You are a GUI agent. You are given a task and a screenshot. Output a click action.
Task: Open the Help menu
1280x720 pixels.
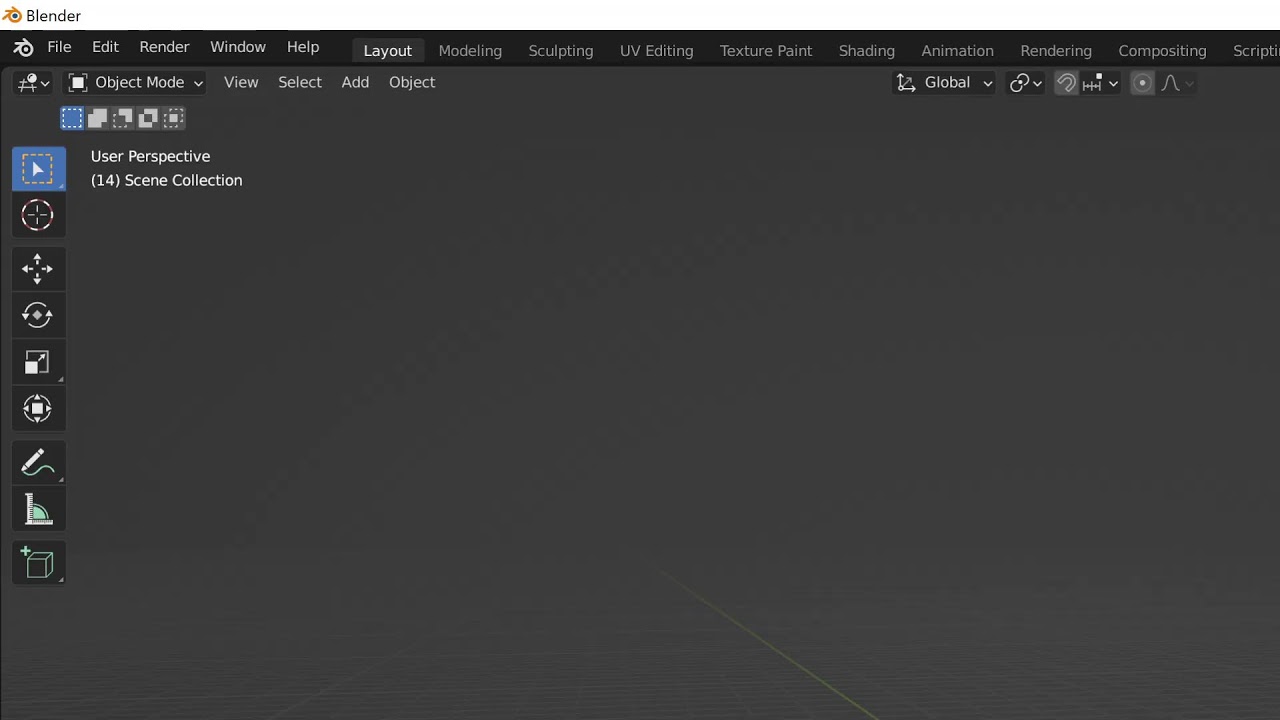[303, 47]
